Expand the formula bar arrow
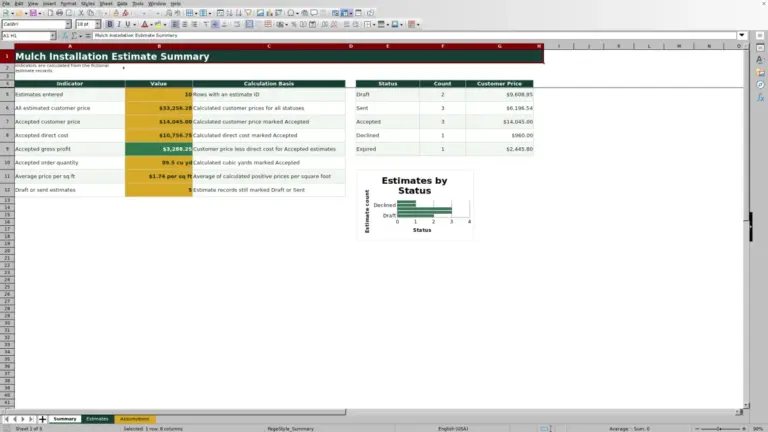This screenshot has height=432, width=768. click(x=742, y=35)
